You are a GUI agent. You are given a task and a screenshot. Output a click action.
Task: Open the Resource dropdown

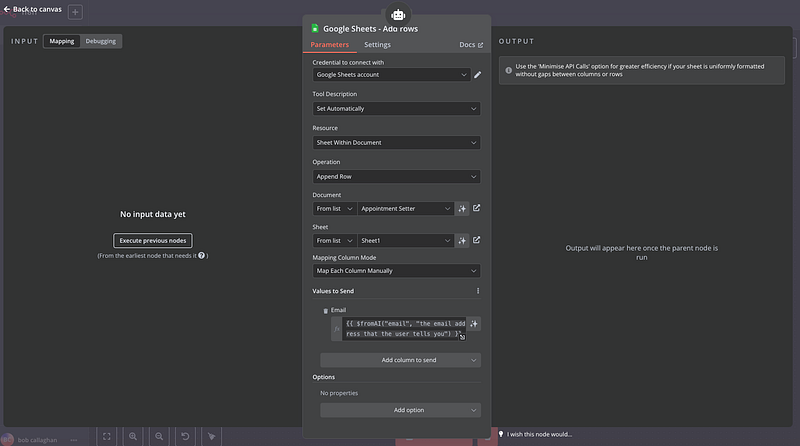coord(396,143)
